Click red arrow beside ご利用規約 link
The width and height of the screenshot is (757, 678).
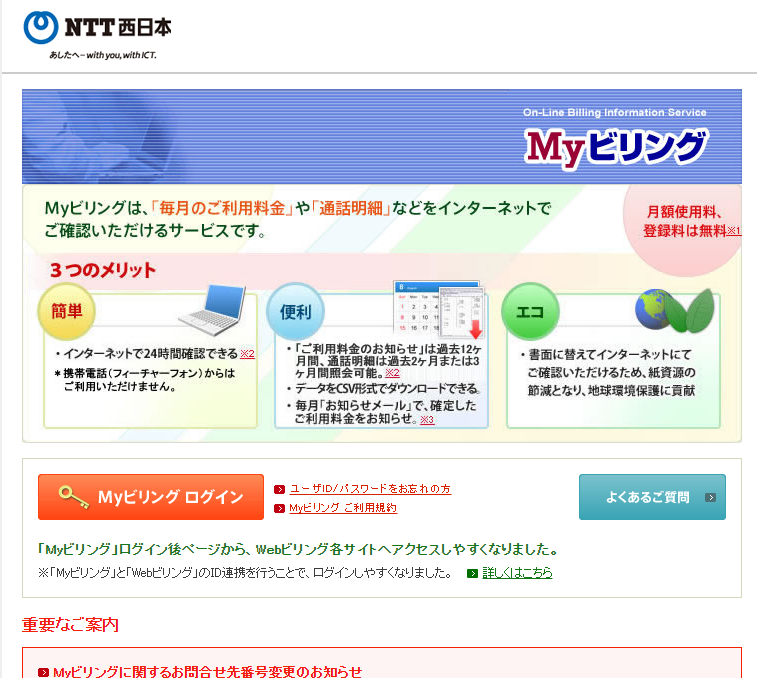point(279,508)
